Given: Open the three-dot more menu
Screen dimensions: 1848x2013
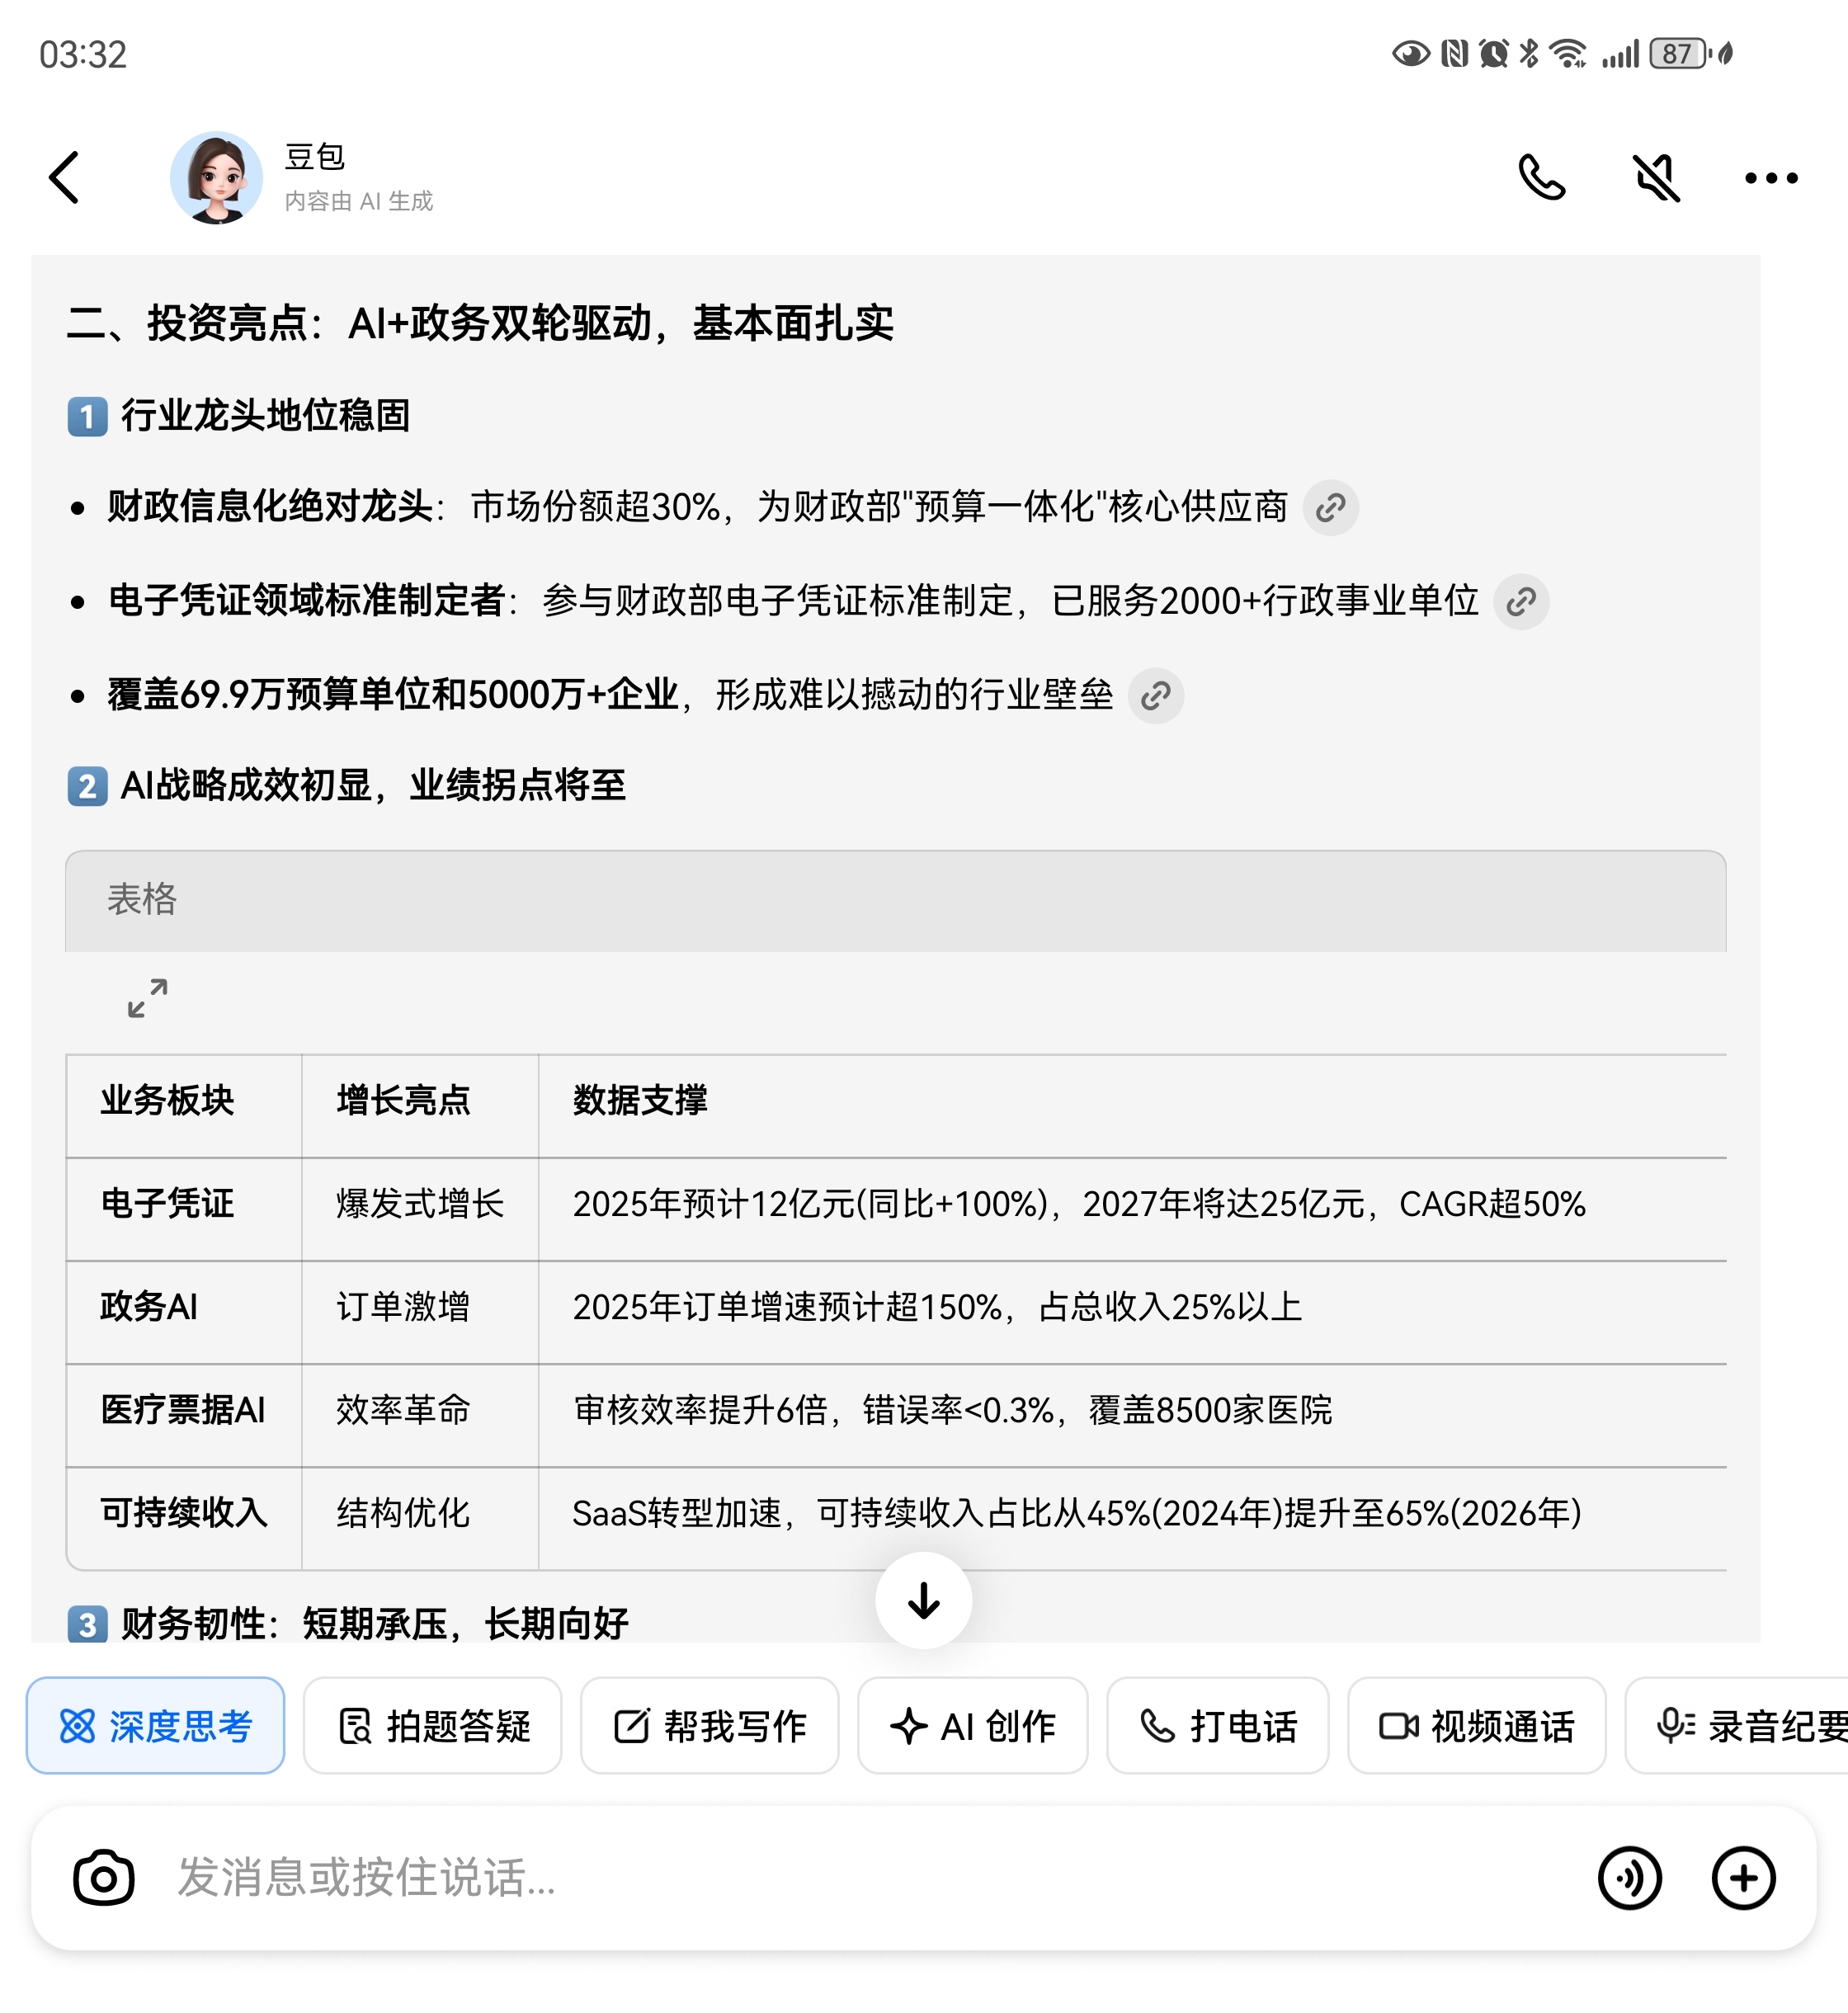Looking at the screenshot, I should point(1770,178).
